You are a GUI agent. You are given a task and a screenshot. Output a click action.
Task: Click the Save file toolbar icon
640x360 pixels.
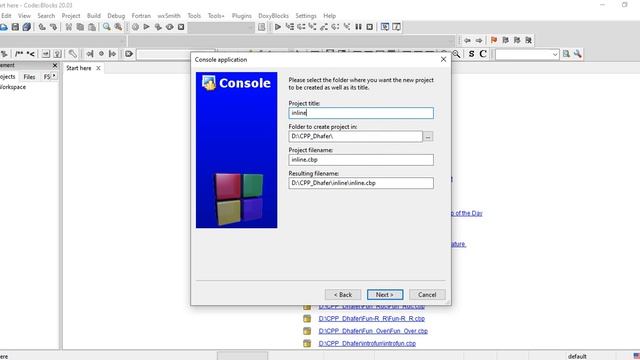coord(15,27)
